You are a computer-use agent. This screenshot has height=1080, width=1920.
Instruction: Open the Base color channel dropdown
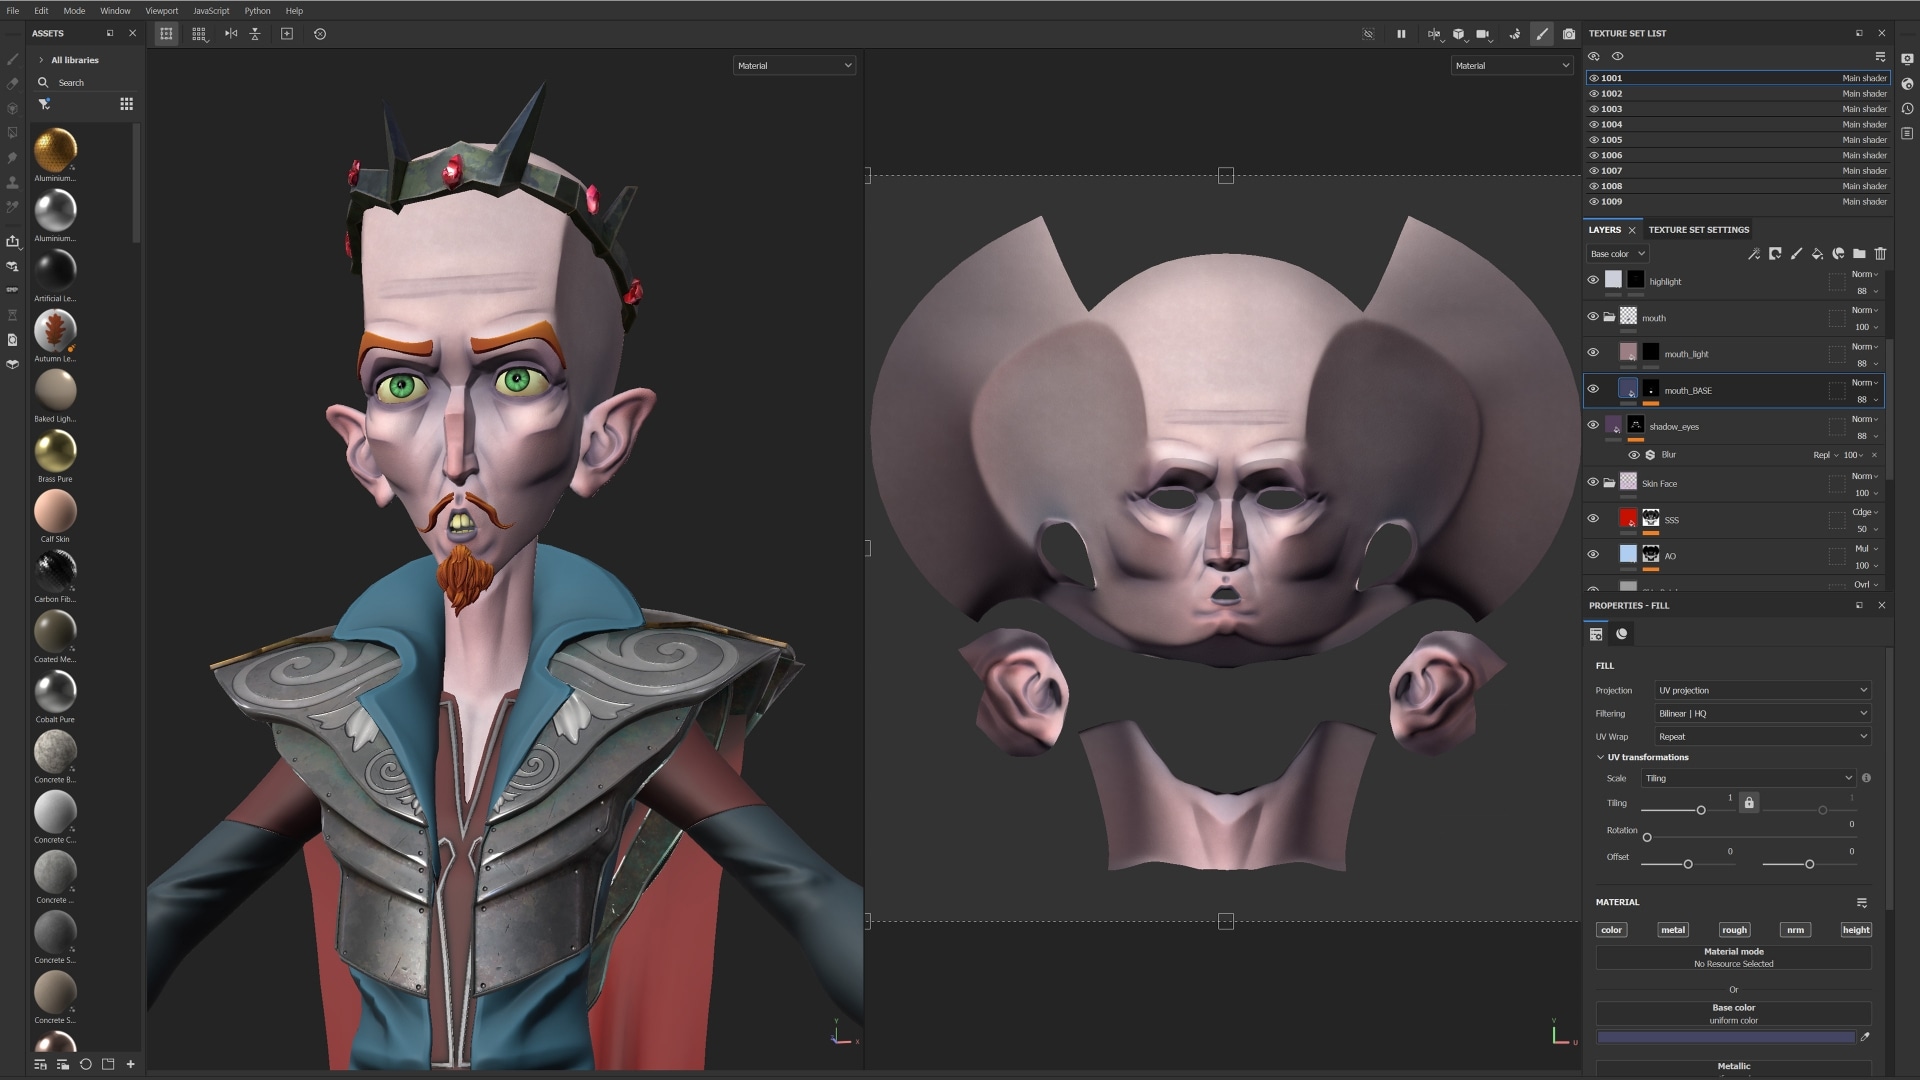click(x=1618, y=254)
